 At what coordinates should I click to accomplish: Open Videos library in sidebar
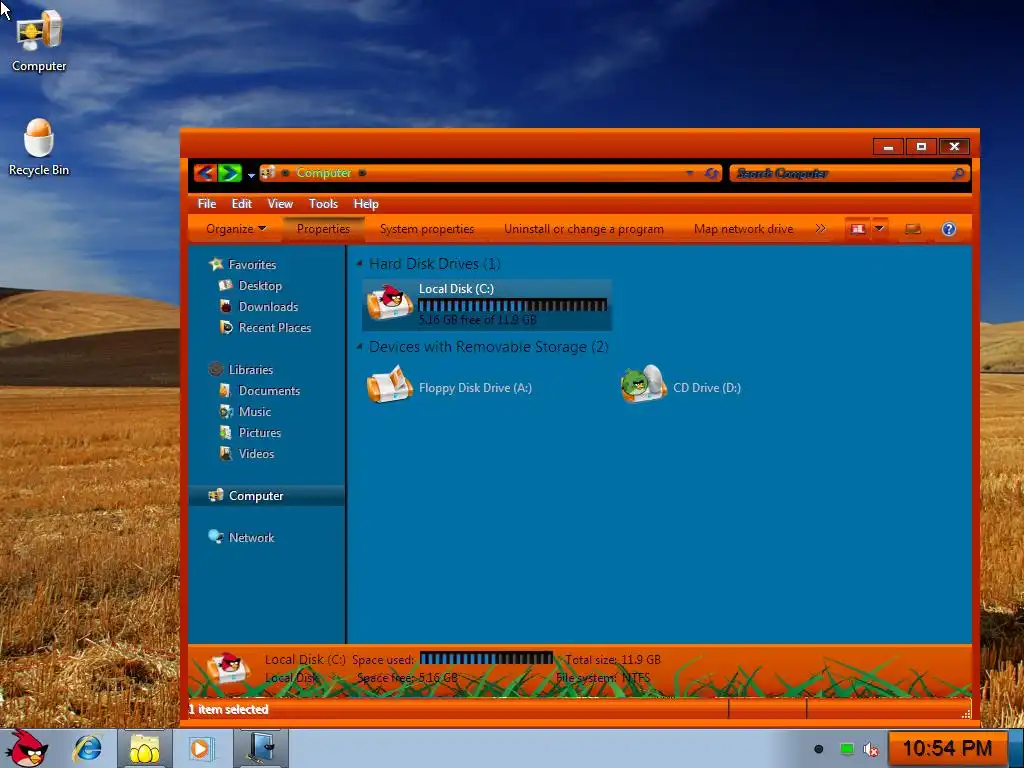[256, 453]
